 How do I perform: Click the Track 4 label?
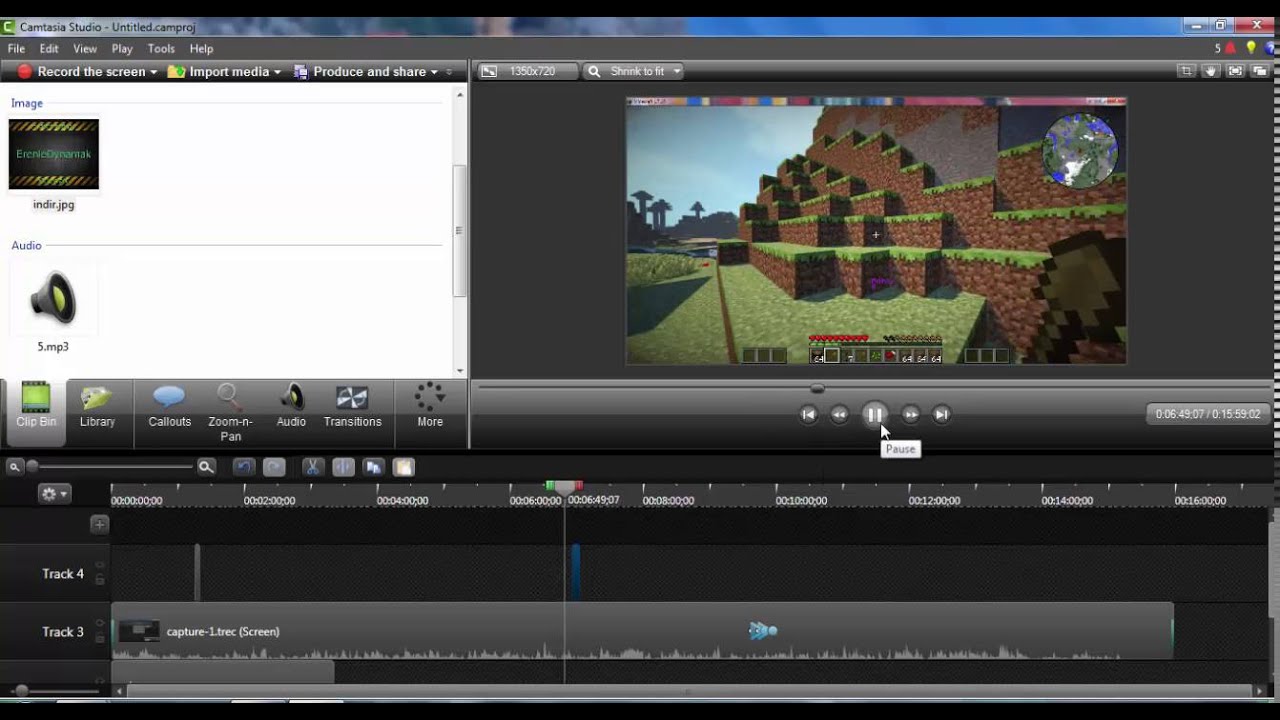tap(63, 574)
